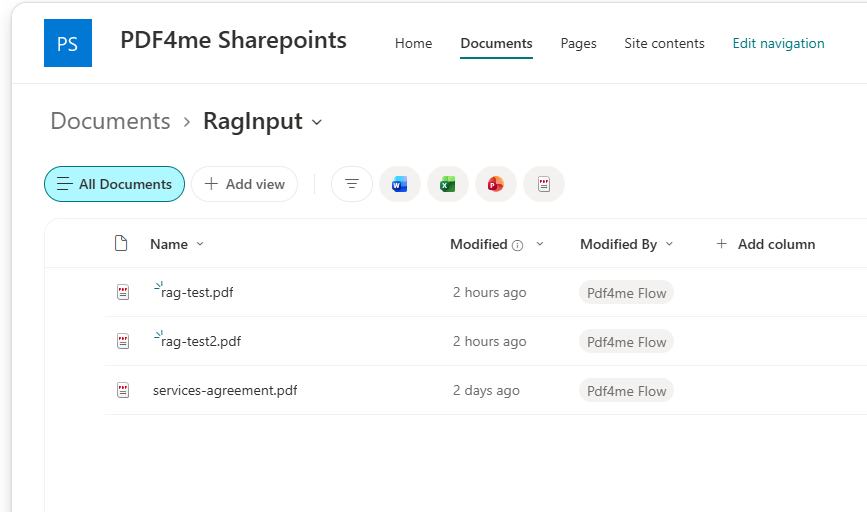This screenshot has height=512, width=867.
Task: Open the filter options icon
Action: pyautogui.click(x=352, y=184)
